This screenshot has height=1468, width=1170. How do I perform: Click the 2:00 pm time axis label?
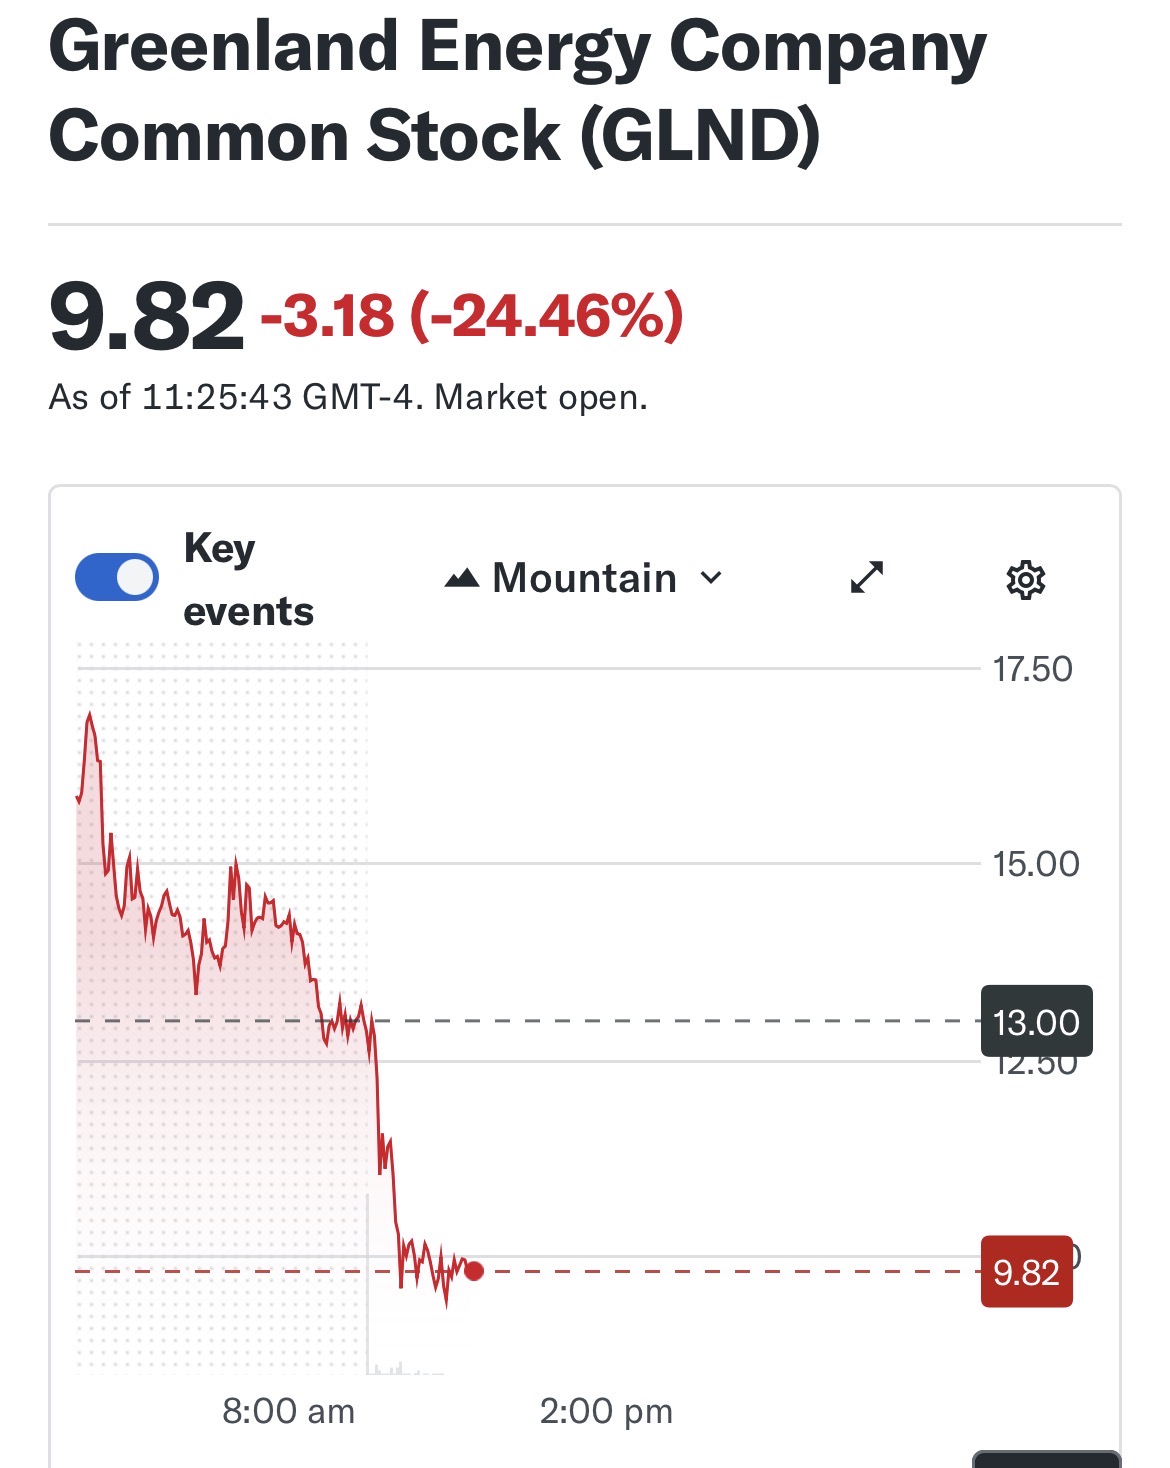606,1411
